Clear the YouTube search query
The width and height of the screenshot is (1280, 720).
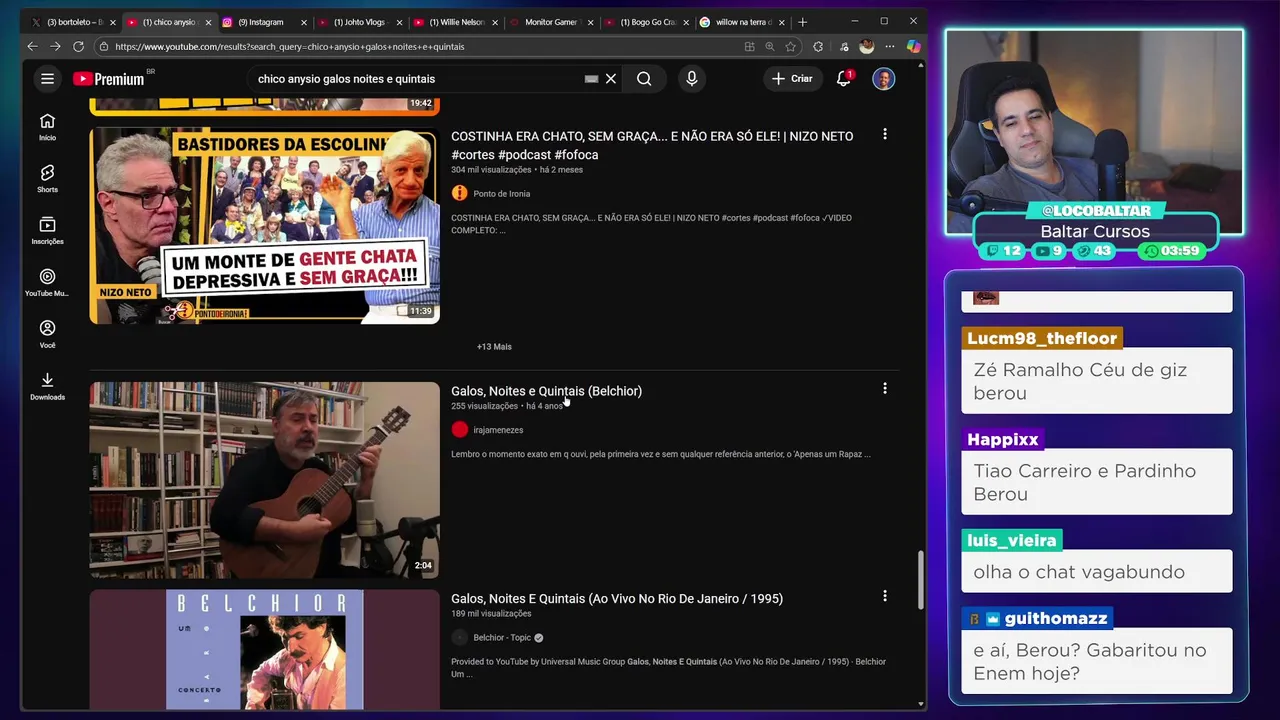point(611,79)
